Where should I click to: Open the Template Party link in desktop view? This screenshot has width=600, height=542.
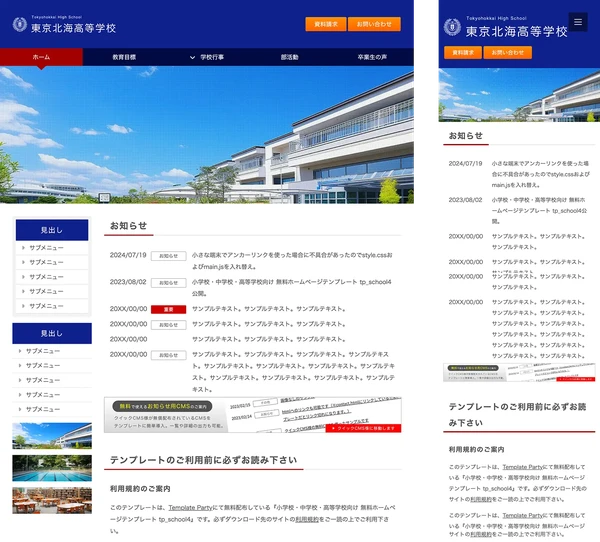(190, 508)
